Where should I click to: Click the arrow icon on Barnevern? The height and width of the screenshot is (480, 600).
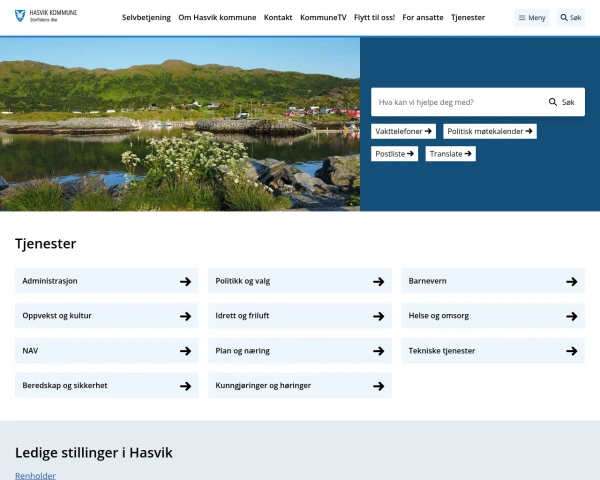coord(571,282)
